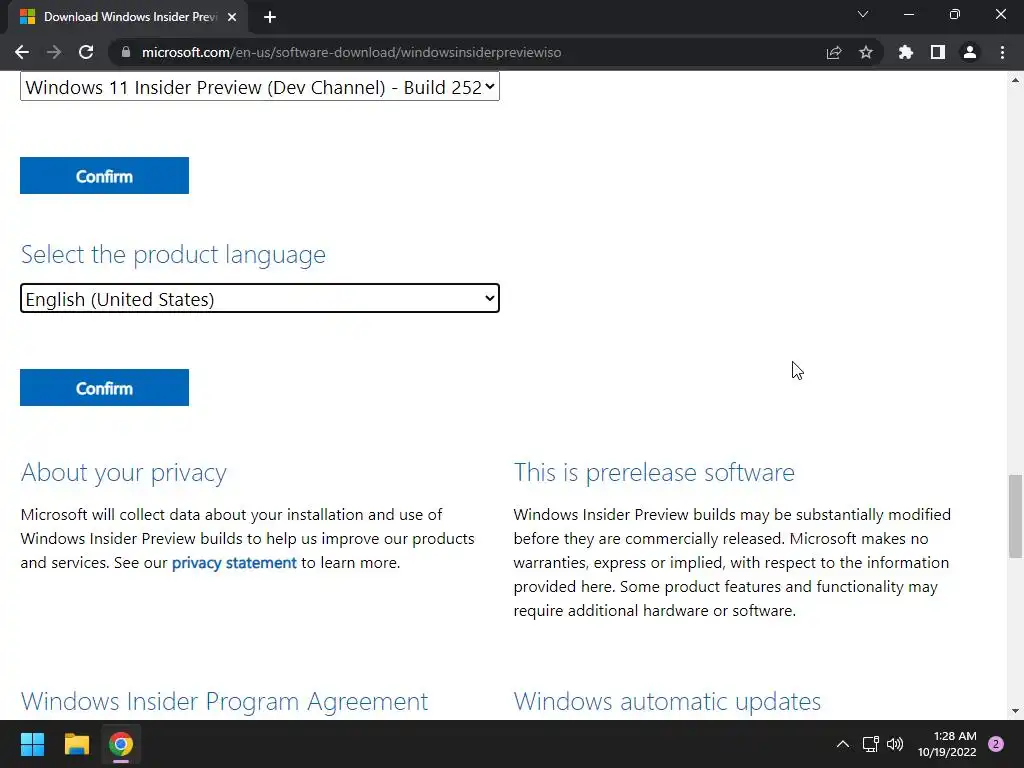Viewport: 1024px width, 768px height.
Task: Open the Windows 11 Insider Preview edition dropdown
Action: (260, 87)
